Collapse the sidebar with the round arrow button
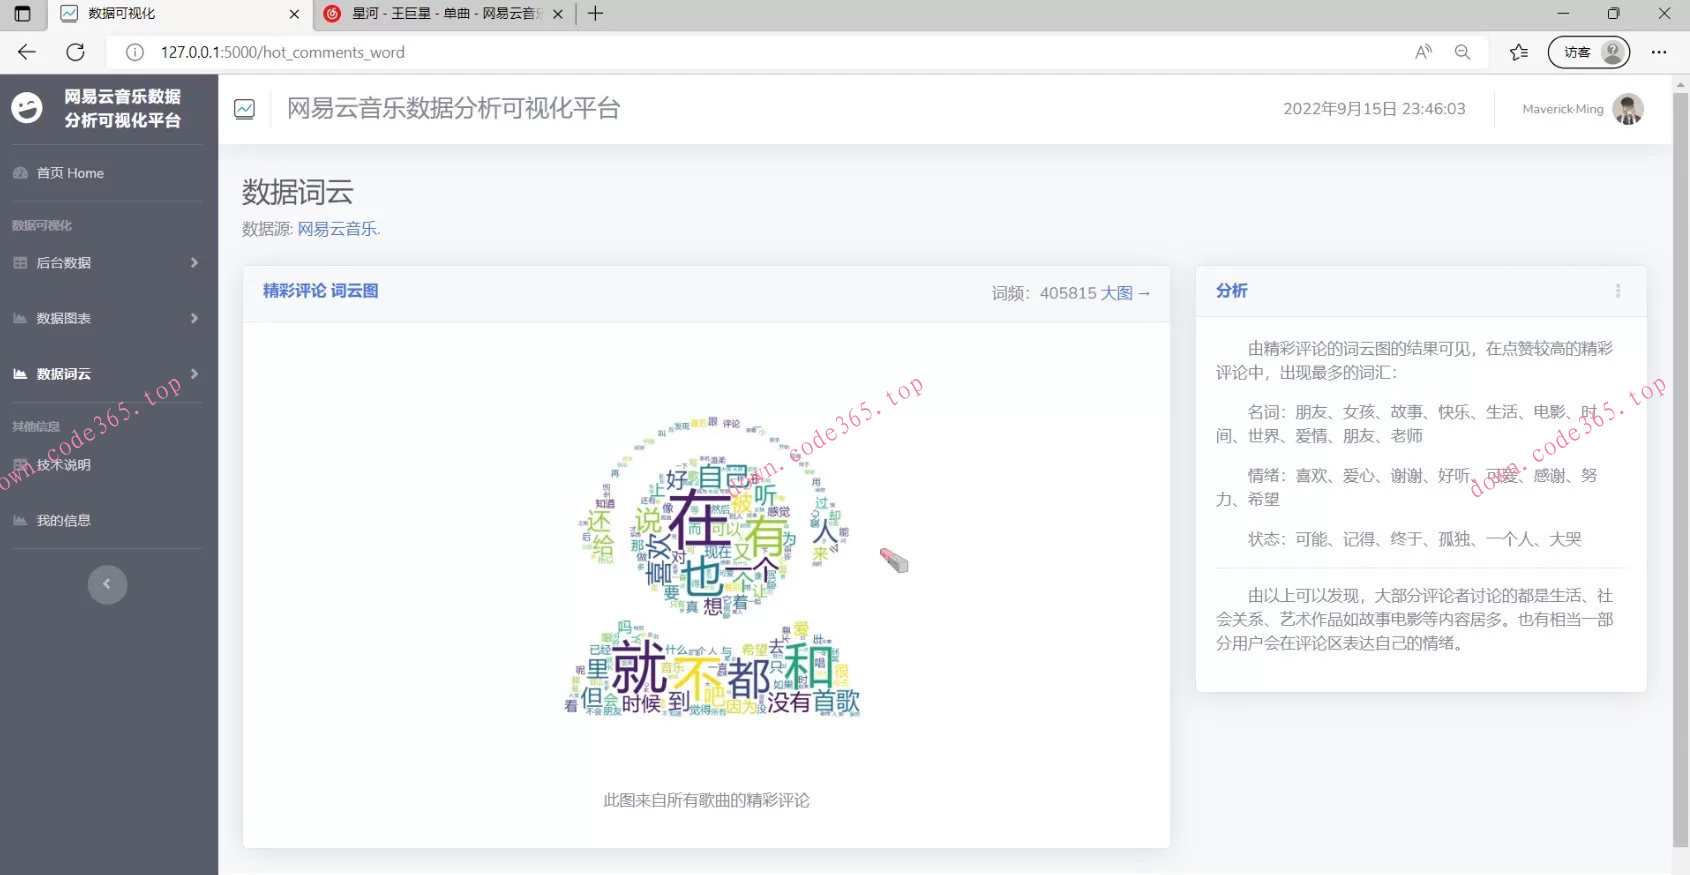This screenshot has height=875, width=1690. 107,584
